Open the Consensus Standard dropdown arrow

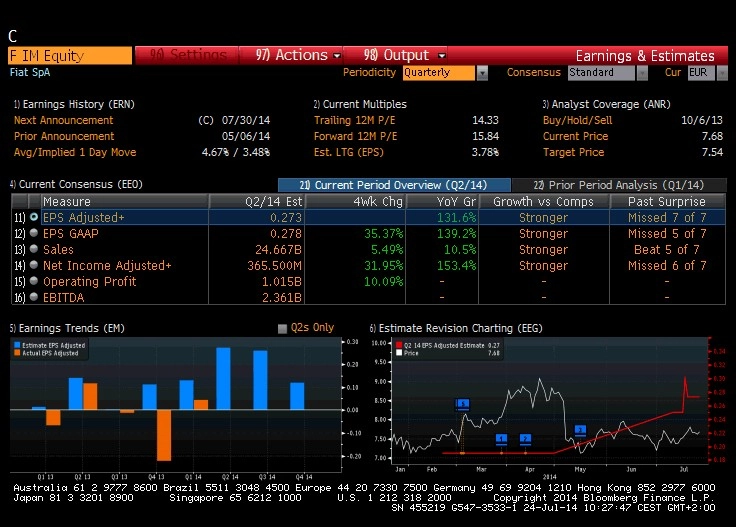tap(642, 73)
